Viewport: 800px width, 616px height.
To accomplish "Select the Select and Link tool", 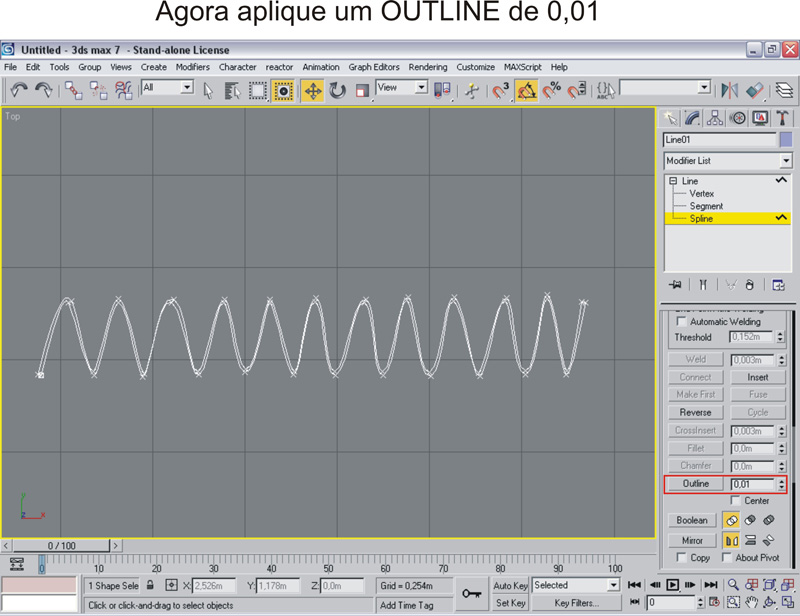I will [x=73, y=90].
